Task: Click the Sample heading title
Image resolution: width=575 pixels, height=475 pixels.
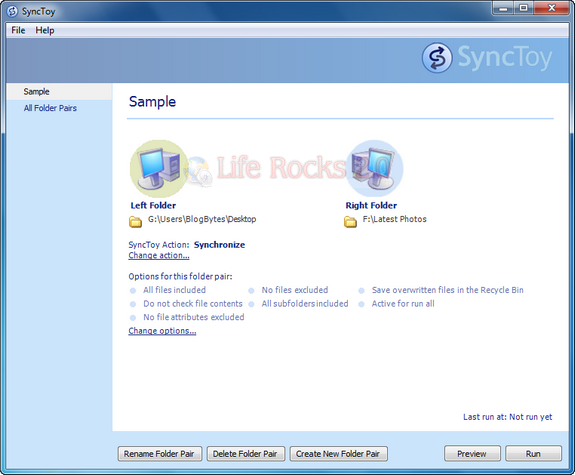Action: 153,102
